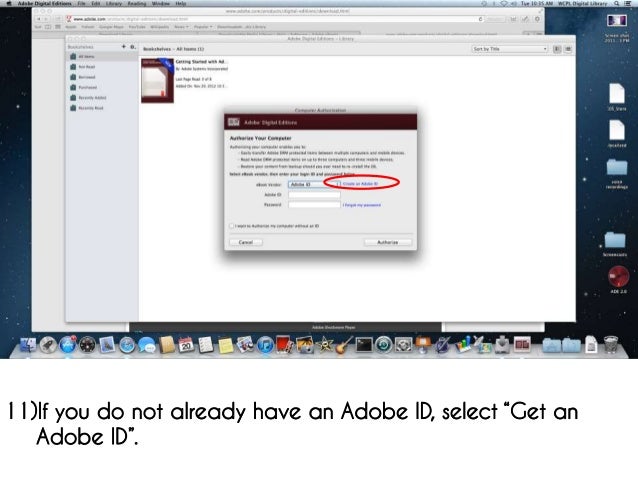This screenshot has width=638, height=479.
Task: Open the News bookmarks dropdown in Safari
Action: 181,27
